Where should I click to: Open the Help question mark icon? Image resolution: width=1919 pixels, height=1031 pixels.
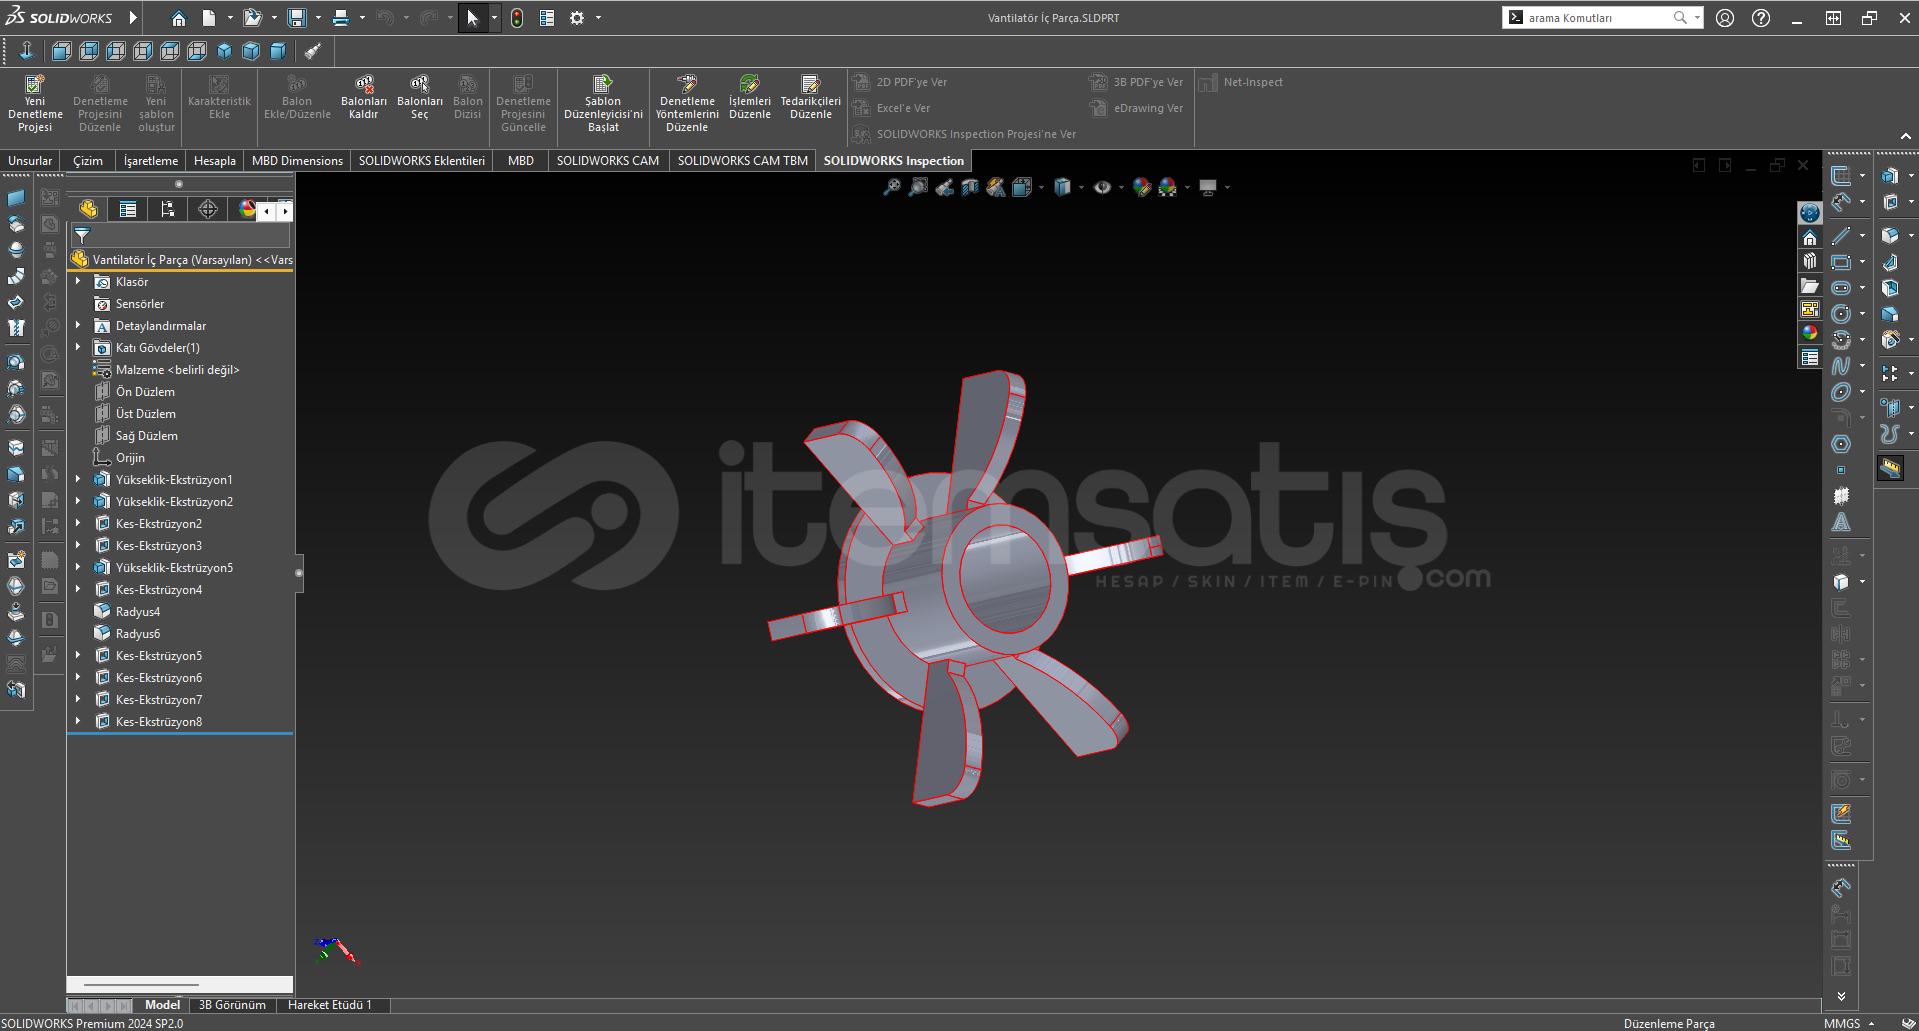(x=1761, y=18)
